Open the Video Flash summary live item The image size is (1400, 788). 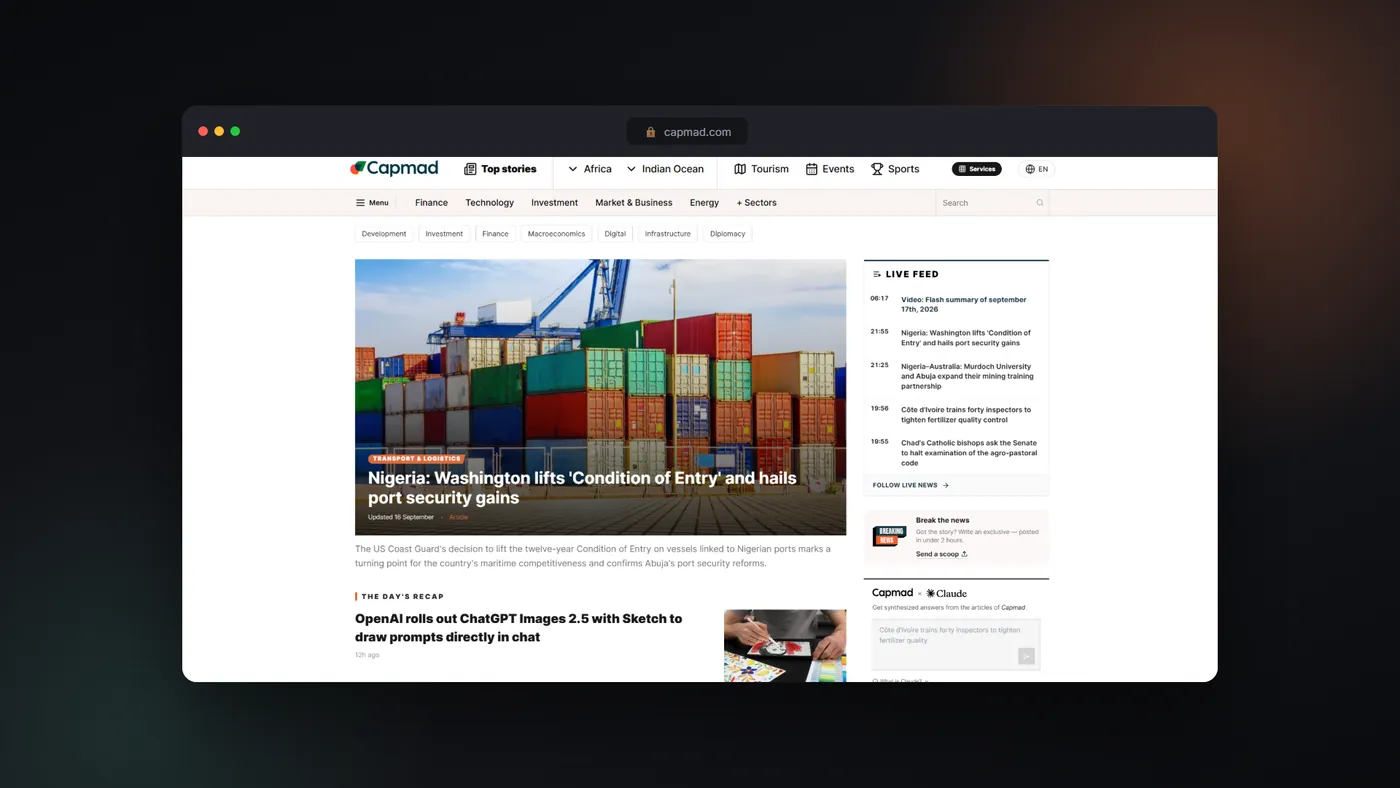point(964,304)
